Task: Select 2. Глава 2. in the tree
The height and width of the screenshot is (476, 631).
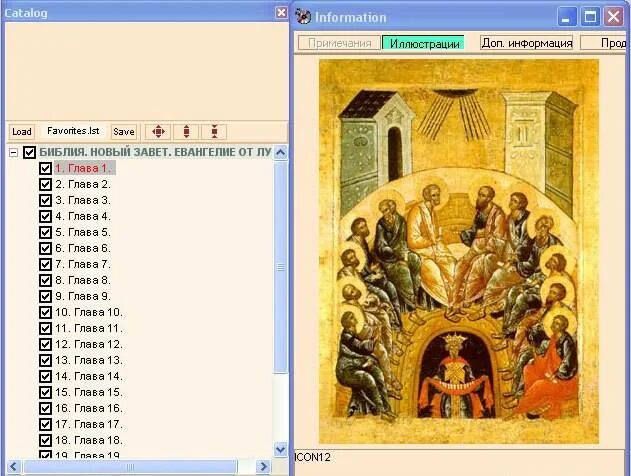Action: [x=83, y=184]
